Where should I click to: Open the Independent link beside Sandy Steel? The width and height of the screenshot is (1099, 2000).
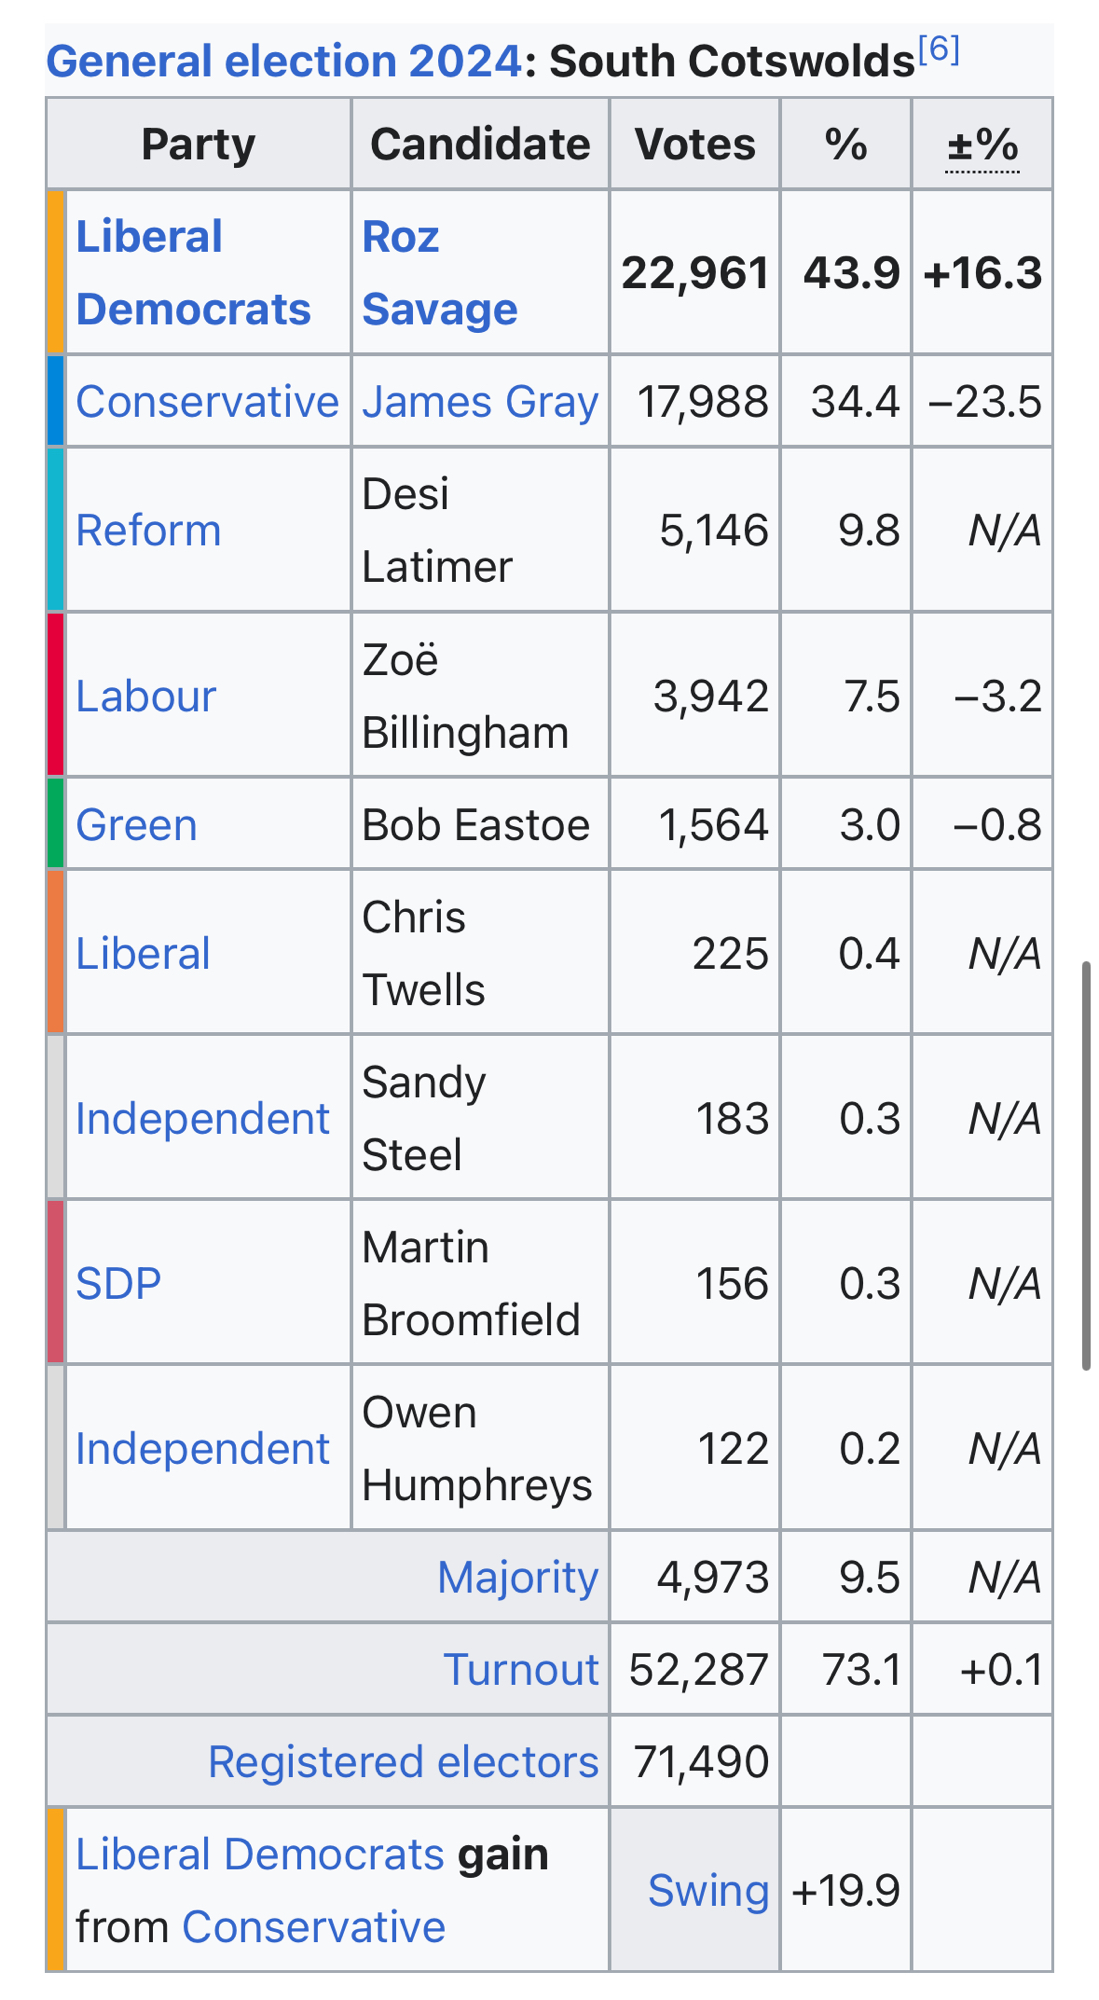click(x=202, y=1119)
